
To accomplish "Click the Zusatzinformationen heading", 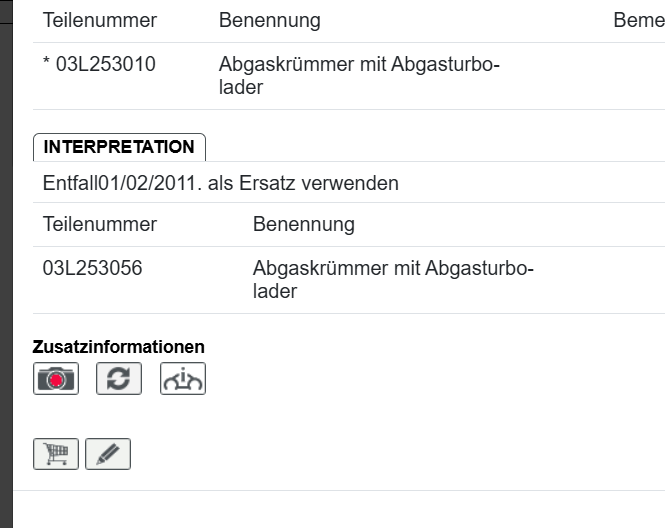I will (x=119, y=347).
